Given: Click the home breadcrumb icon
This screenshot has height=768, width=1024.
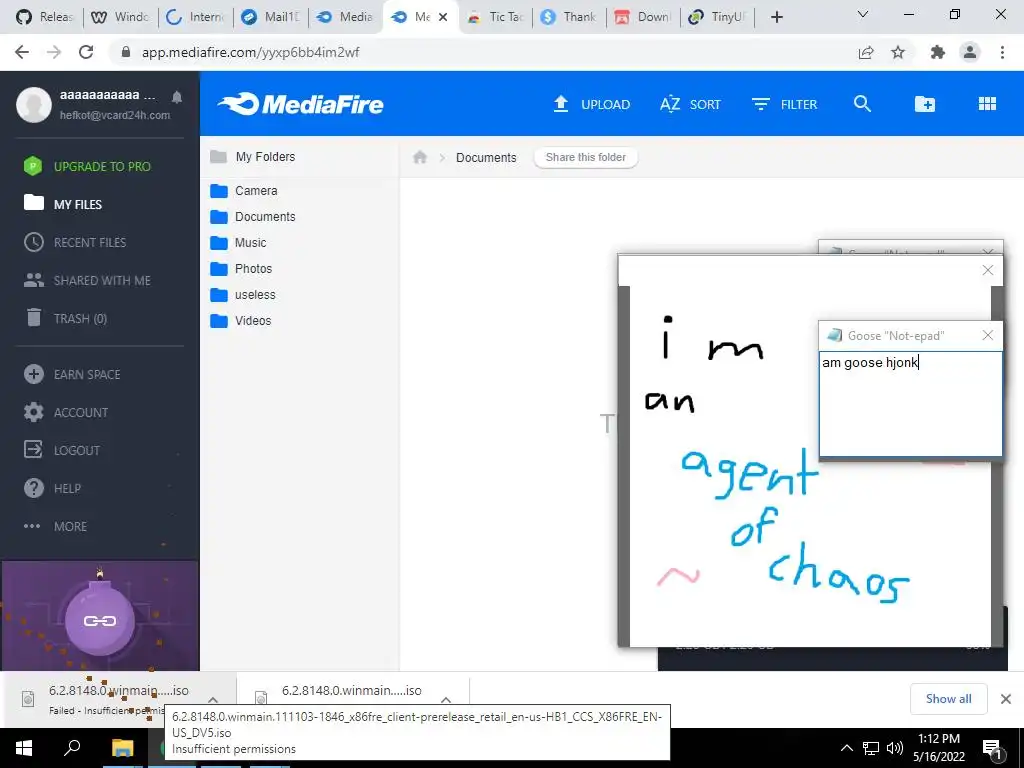Looking at the screenshot, I should (420, 157).
